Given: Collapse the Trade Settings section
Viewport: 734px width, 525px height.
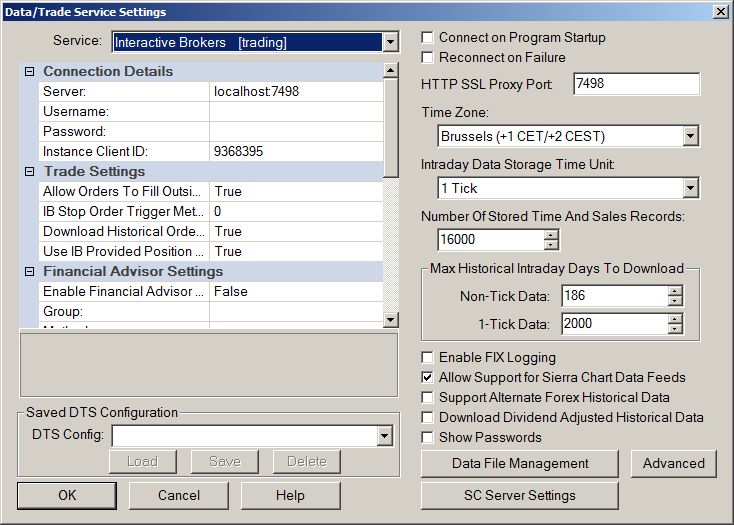Looking at the screenshot, I should pos(29,172).
